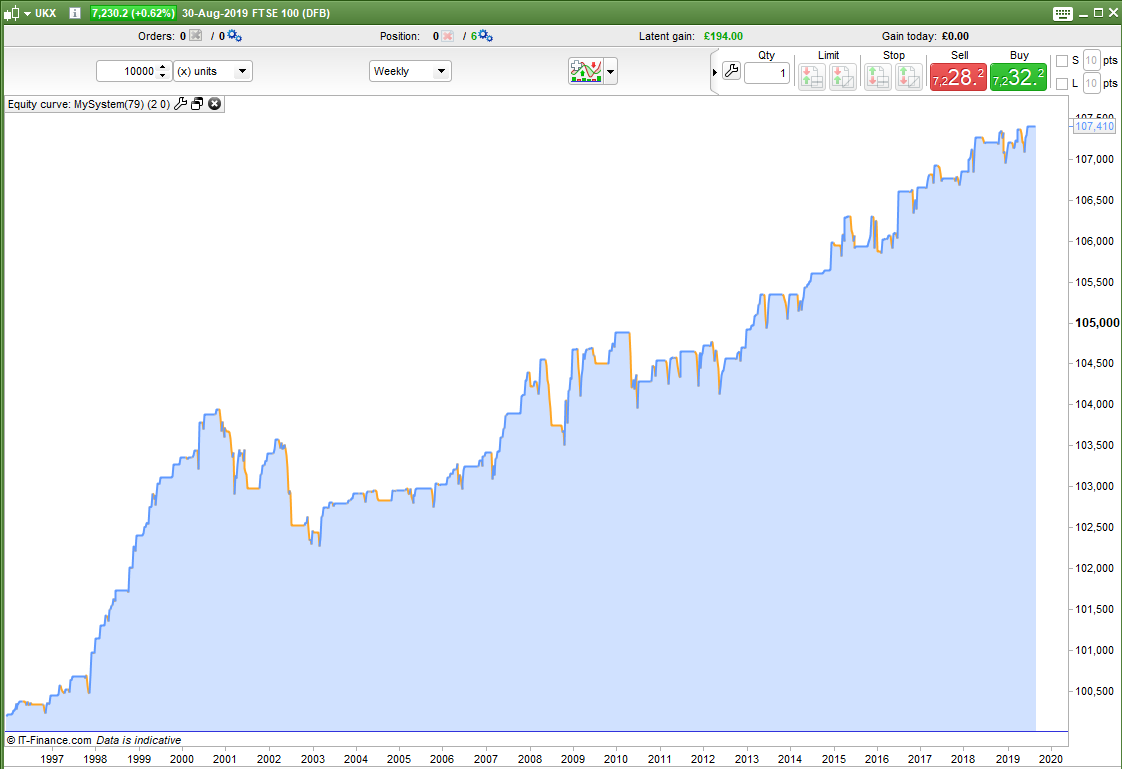1122x769 pixels.
Task: Click the 107,410 current value label
Action: [x=1095, y=127]
